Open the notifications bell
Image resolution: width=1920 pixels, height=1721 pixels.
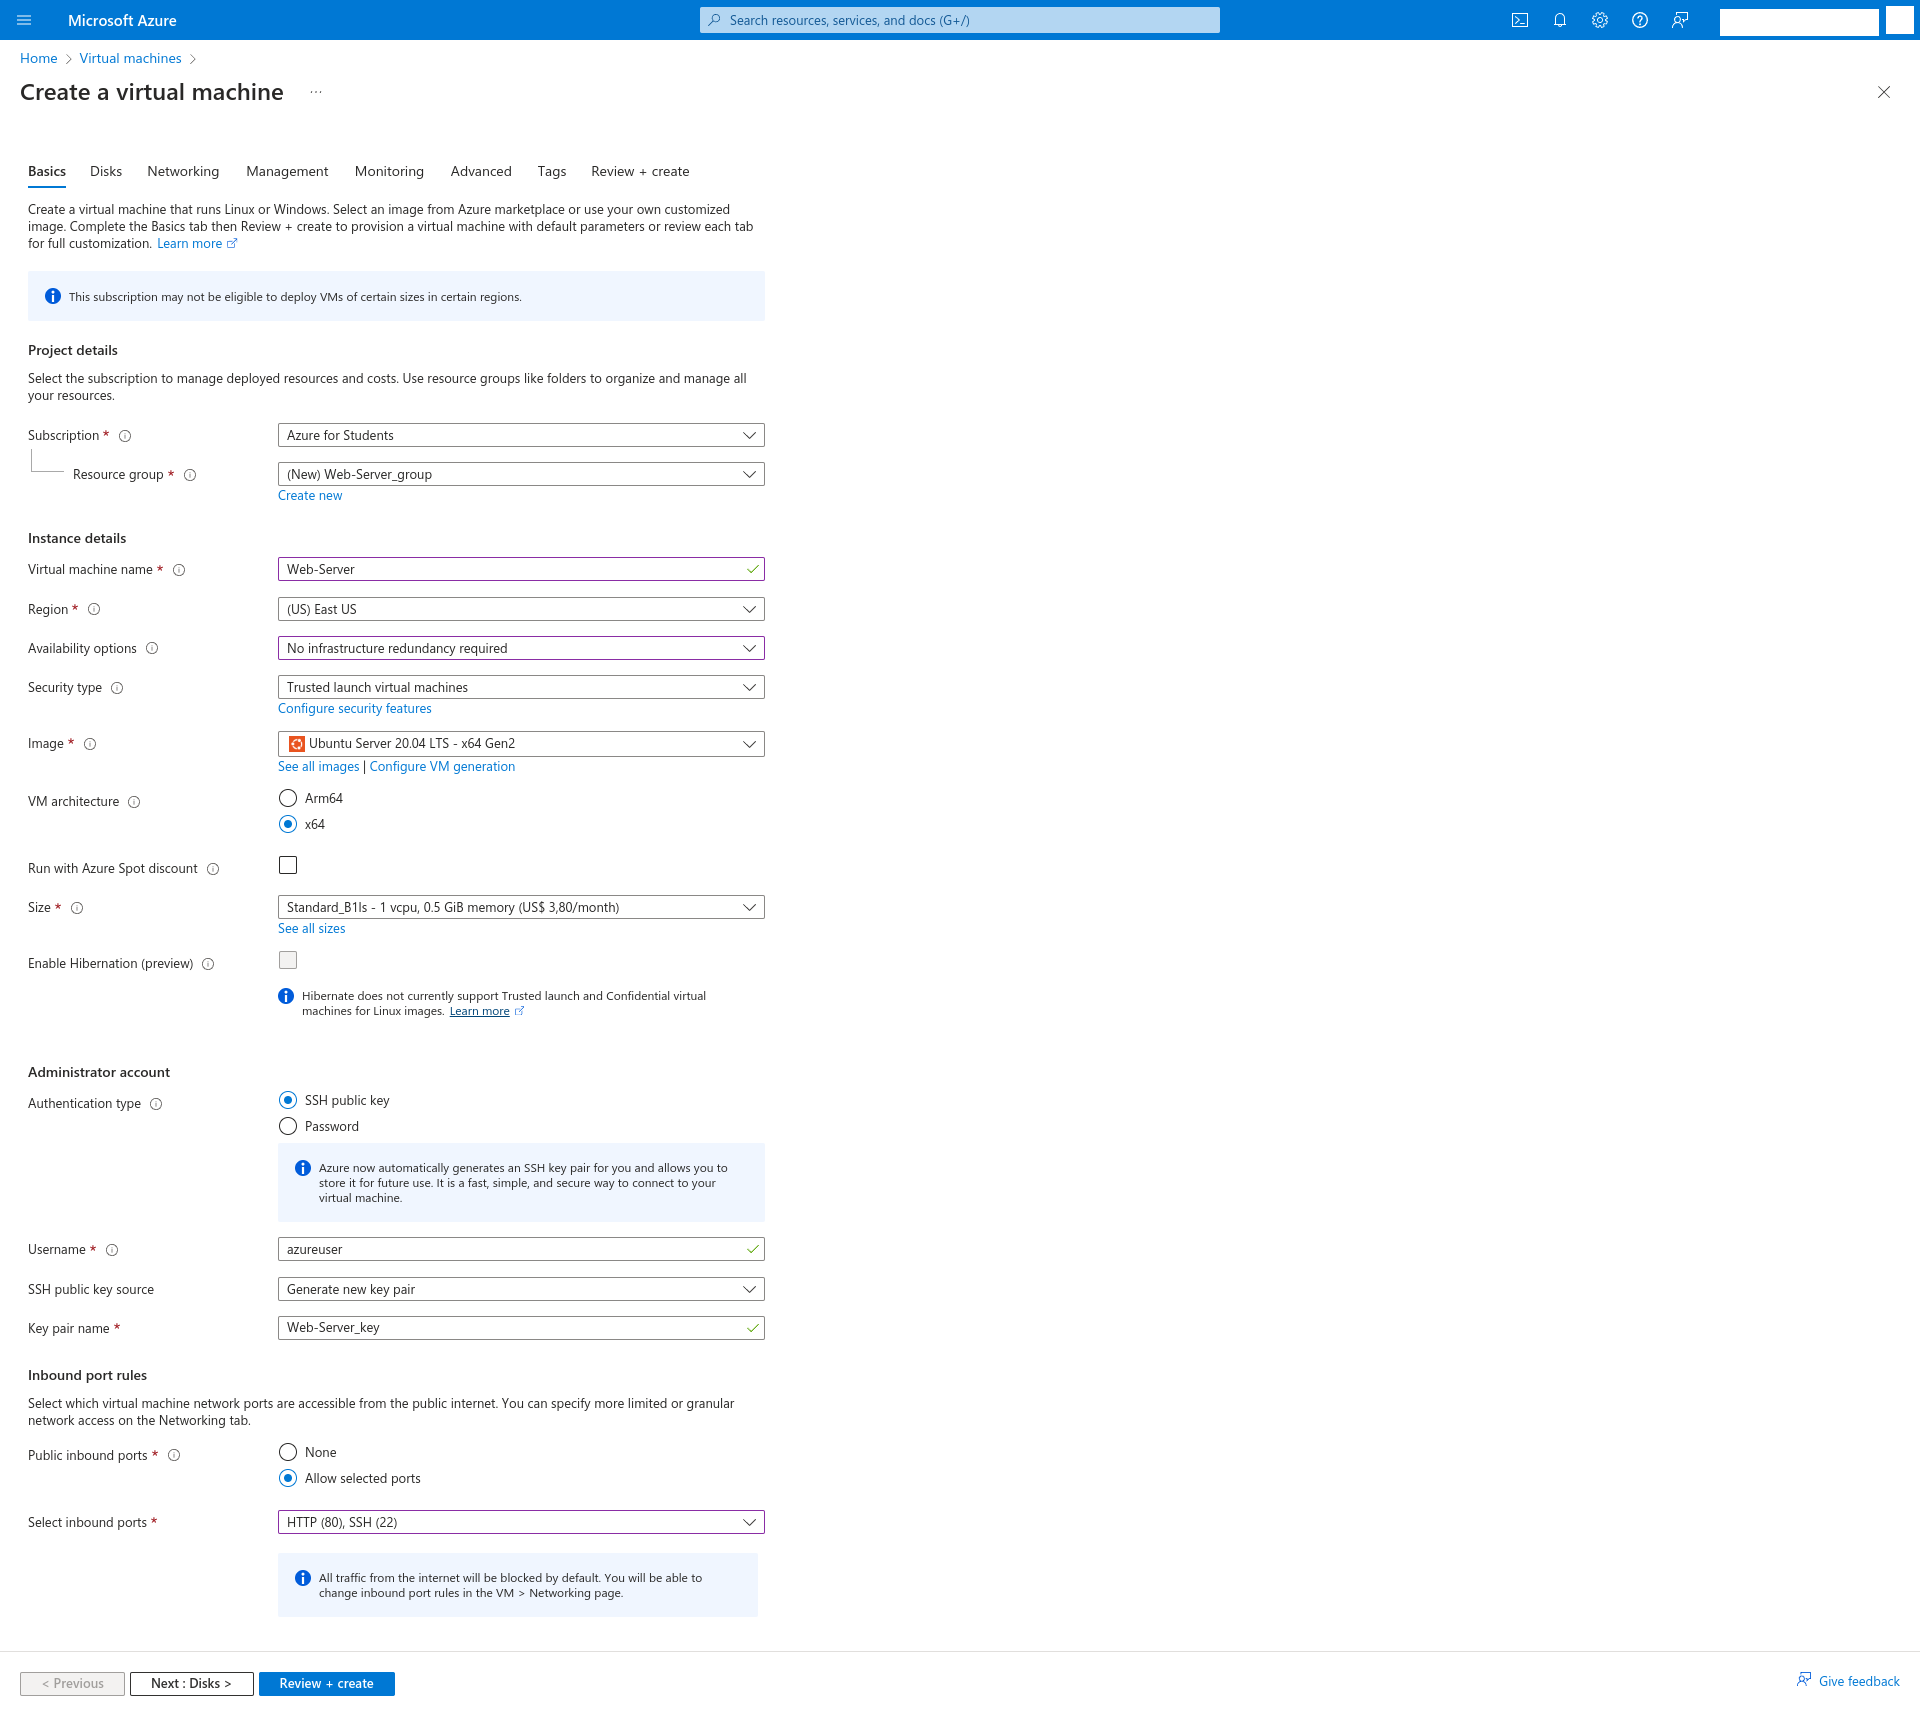tap(1559, 20)
